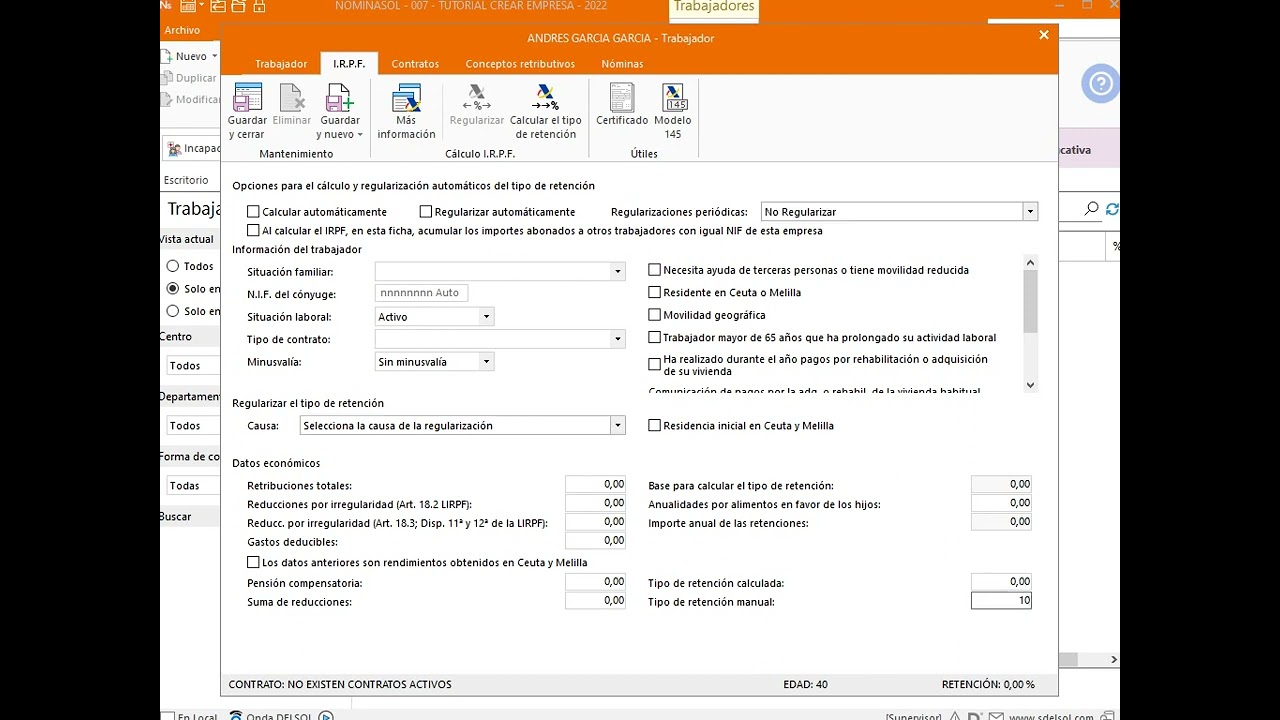The width and height of the screenshot is (1280, 720).
Task: Check rendimientos obtenidos en Ceuta y Melilla
Action: pos(253,562)
